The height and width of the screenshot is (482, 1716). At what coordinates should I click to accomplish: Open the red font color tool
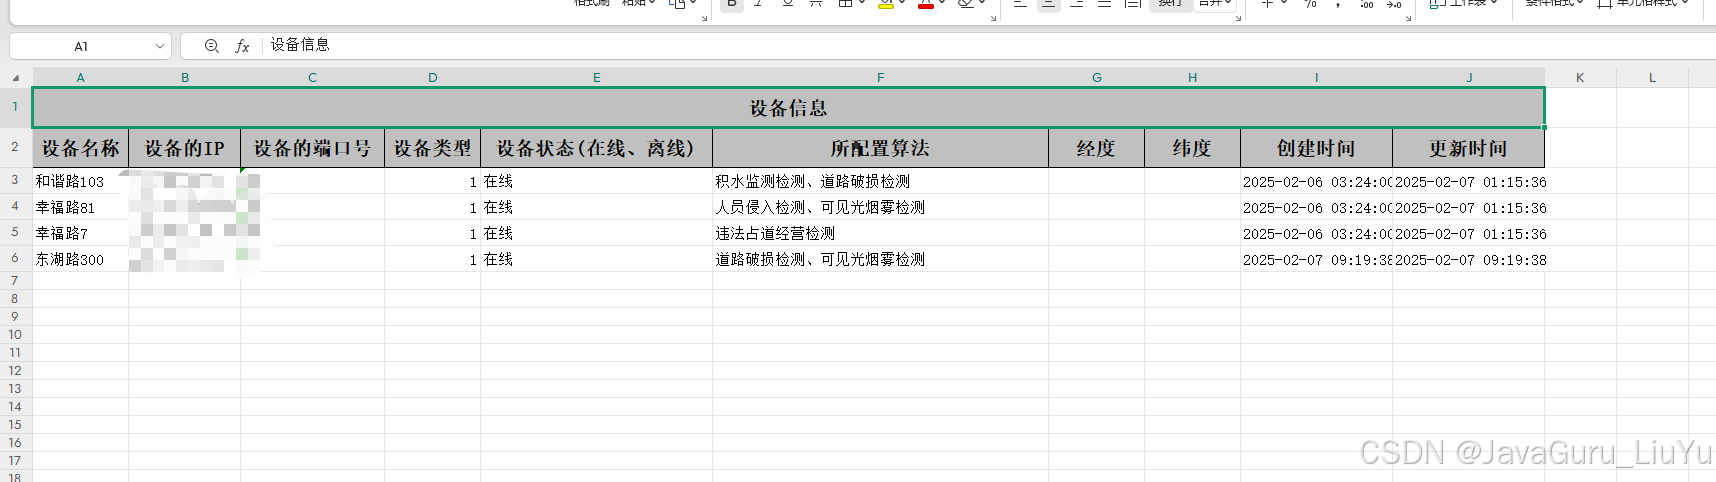926,4
